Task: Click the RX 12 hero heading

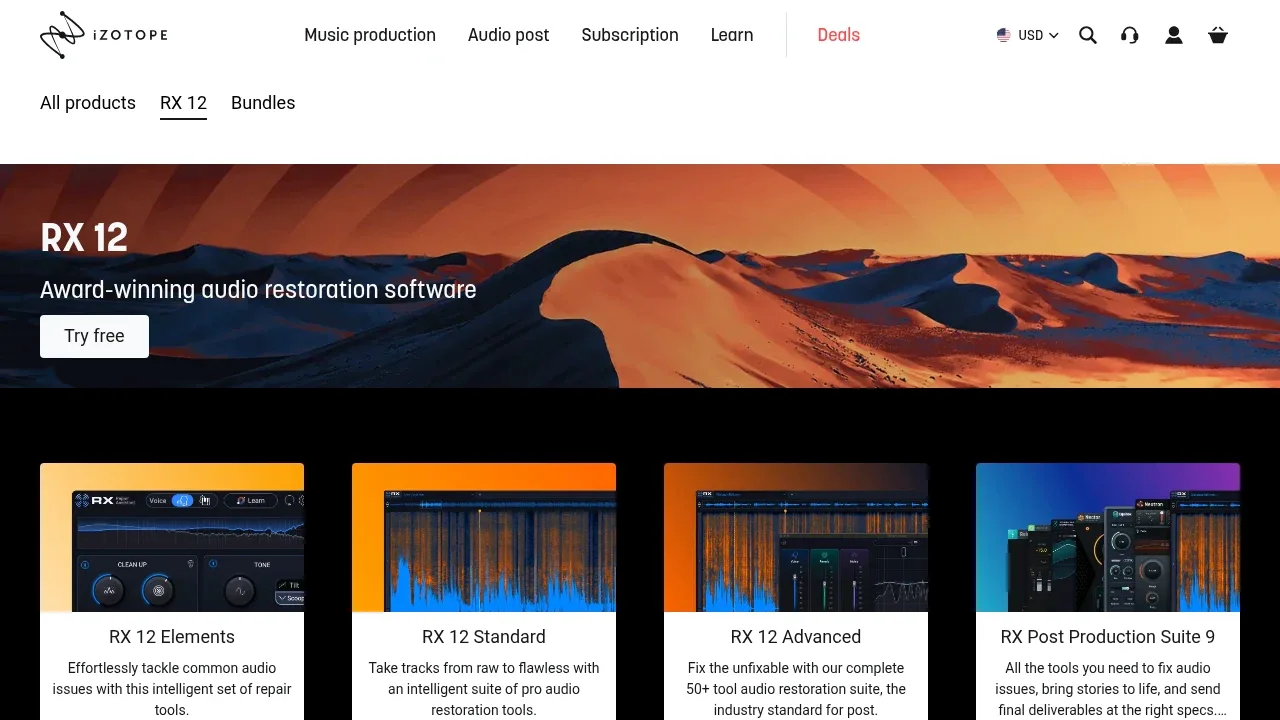Action: tap(84, 238)
